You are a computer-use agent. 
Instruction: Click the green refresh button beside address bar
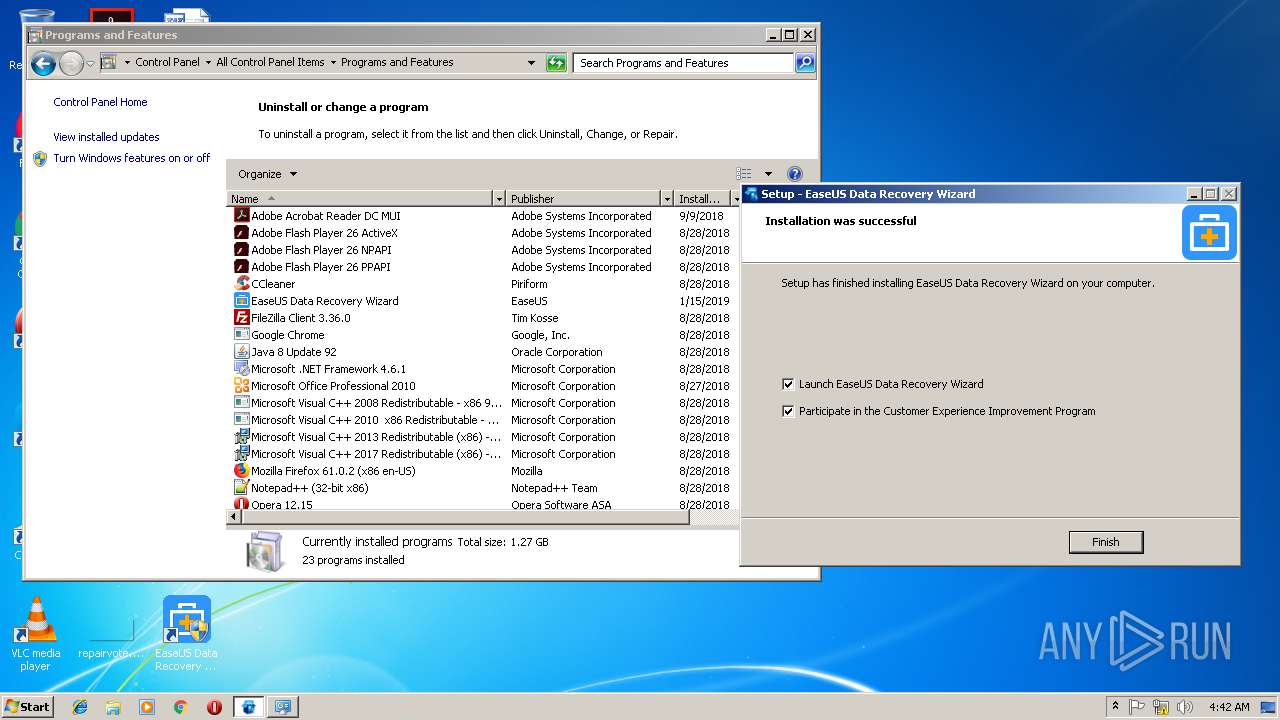tap(556, 63)
